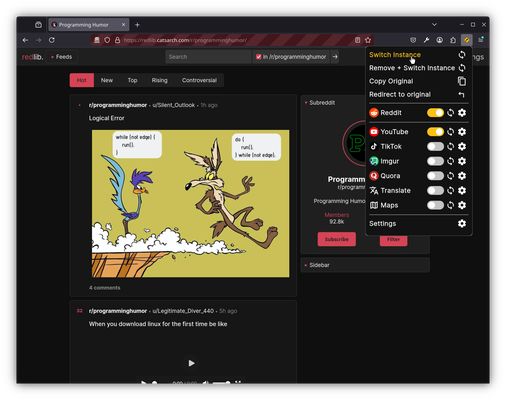
Task: Select Copy Original menu entry
Action: click(418, 81)
